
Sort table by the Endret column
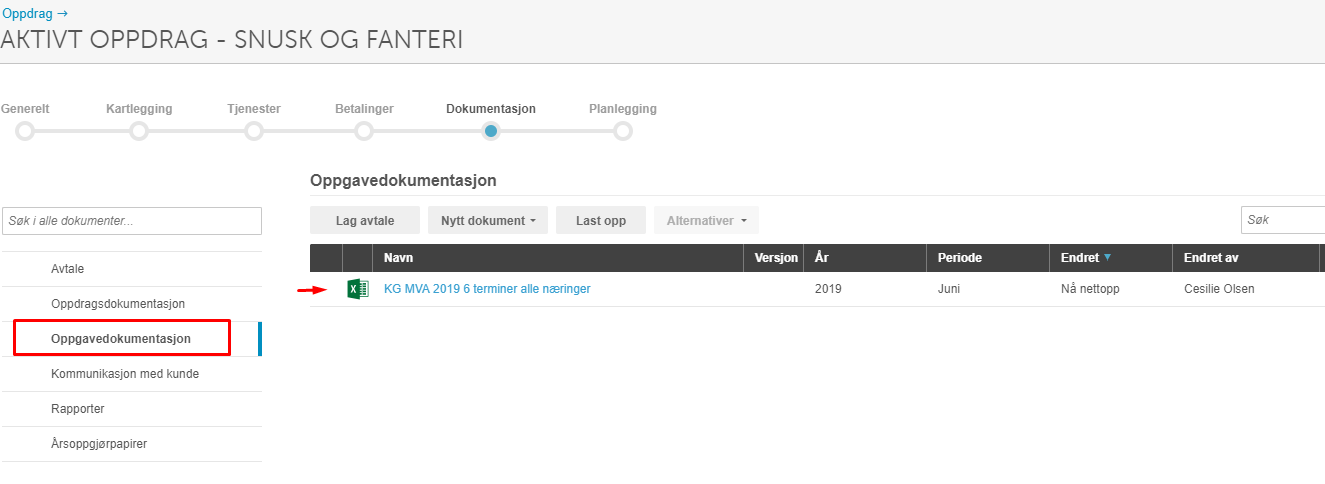(1111, 258)
